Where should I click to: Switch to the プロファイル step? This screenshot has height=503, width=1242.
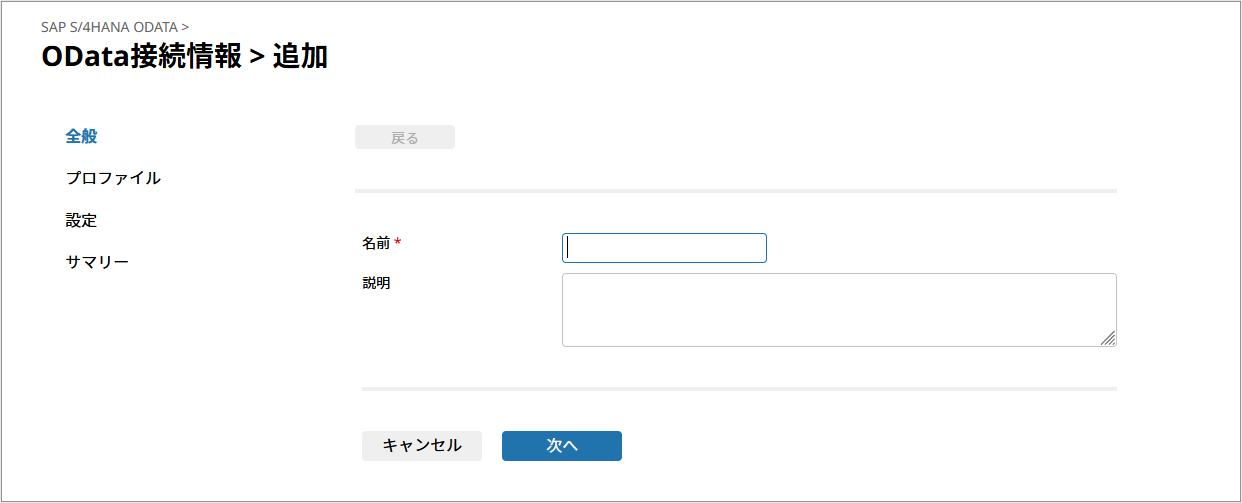pyautogui.click(x=113, y=179)
